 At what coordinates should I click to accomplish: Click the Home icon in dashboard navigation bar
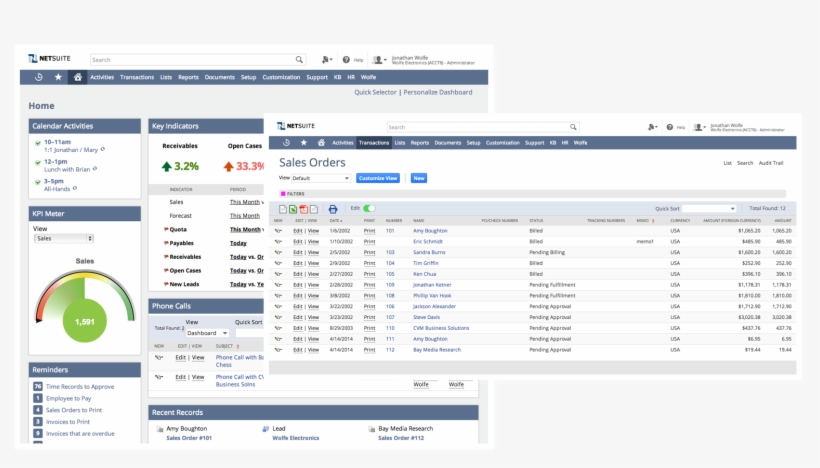pos(77,77)
